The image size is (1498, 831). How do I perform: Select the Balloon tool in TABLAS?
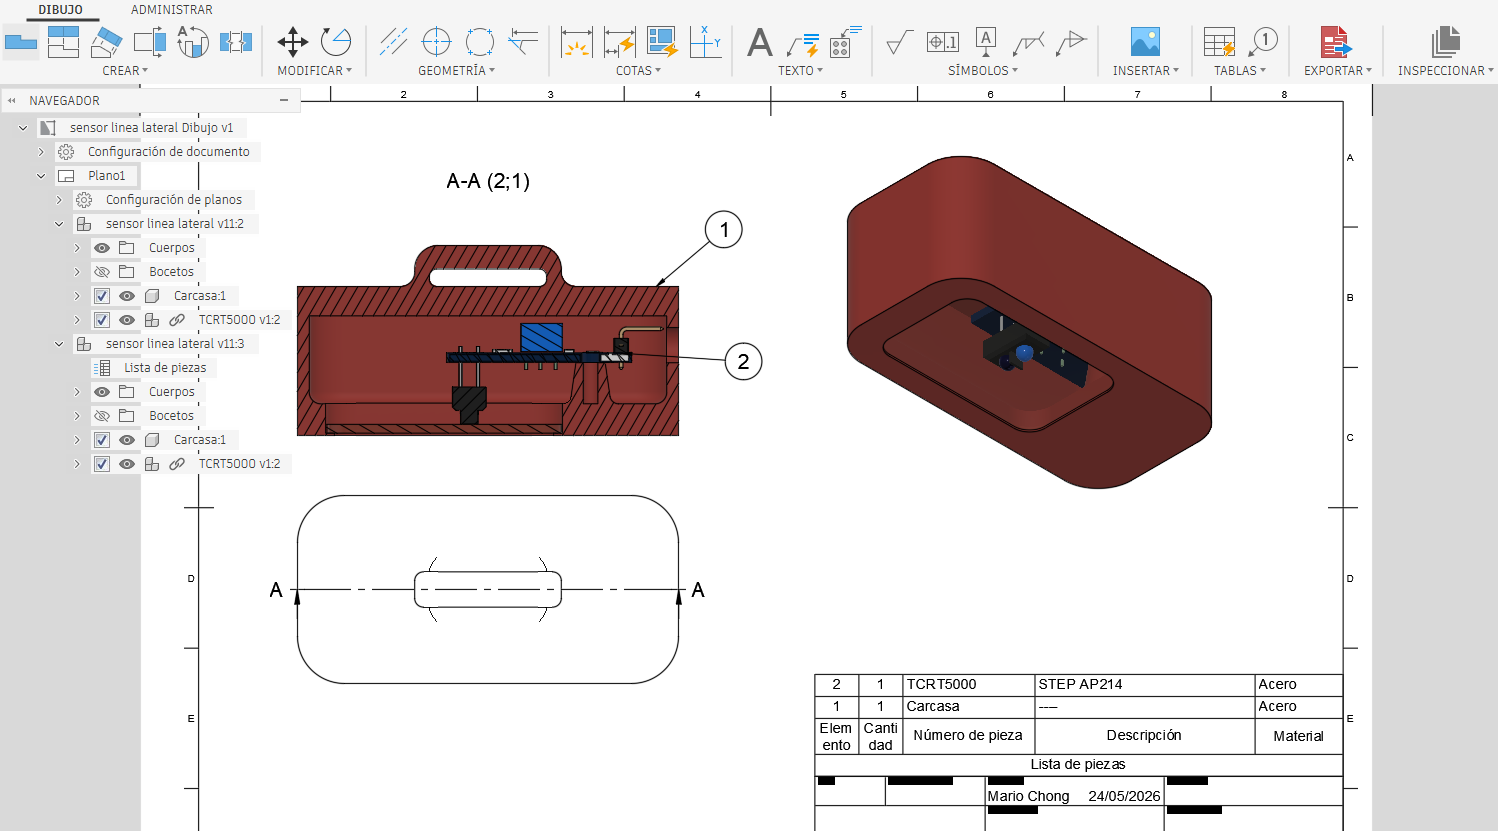[1264, 42]
